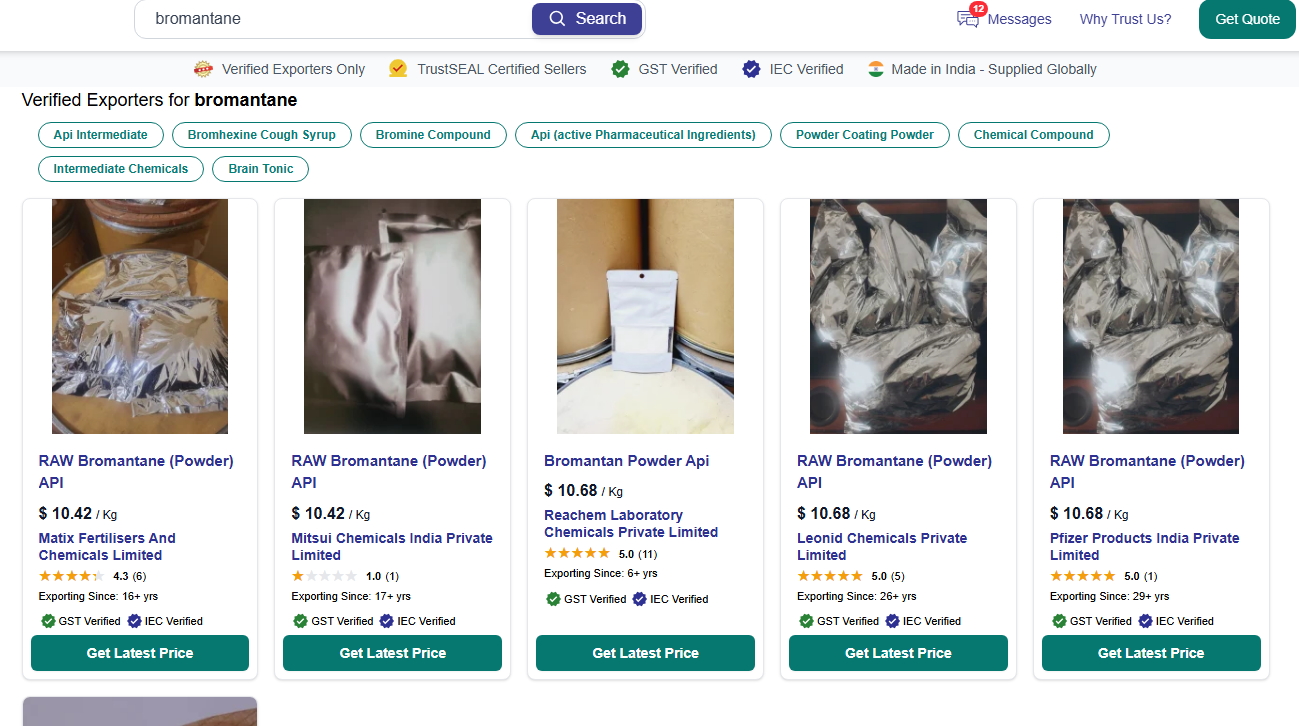Viewport: 1299px width, 726px height.
Task: Select the Api Intermediate filter chip
Action: [101, 135]
